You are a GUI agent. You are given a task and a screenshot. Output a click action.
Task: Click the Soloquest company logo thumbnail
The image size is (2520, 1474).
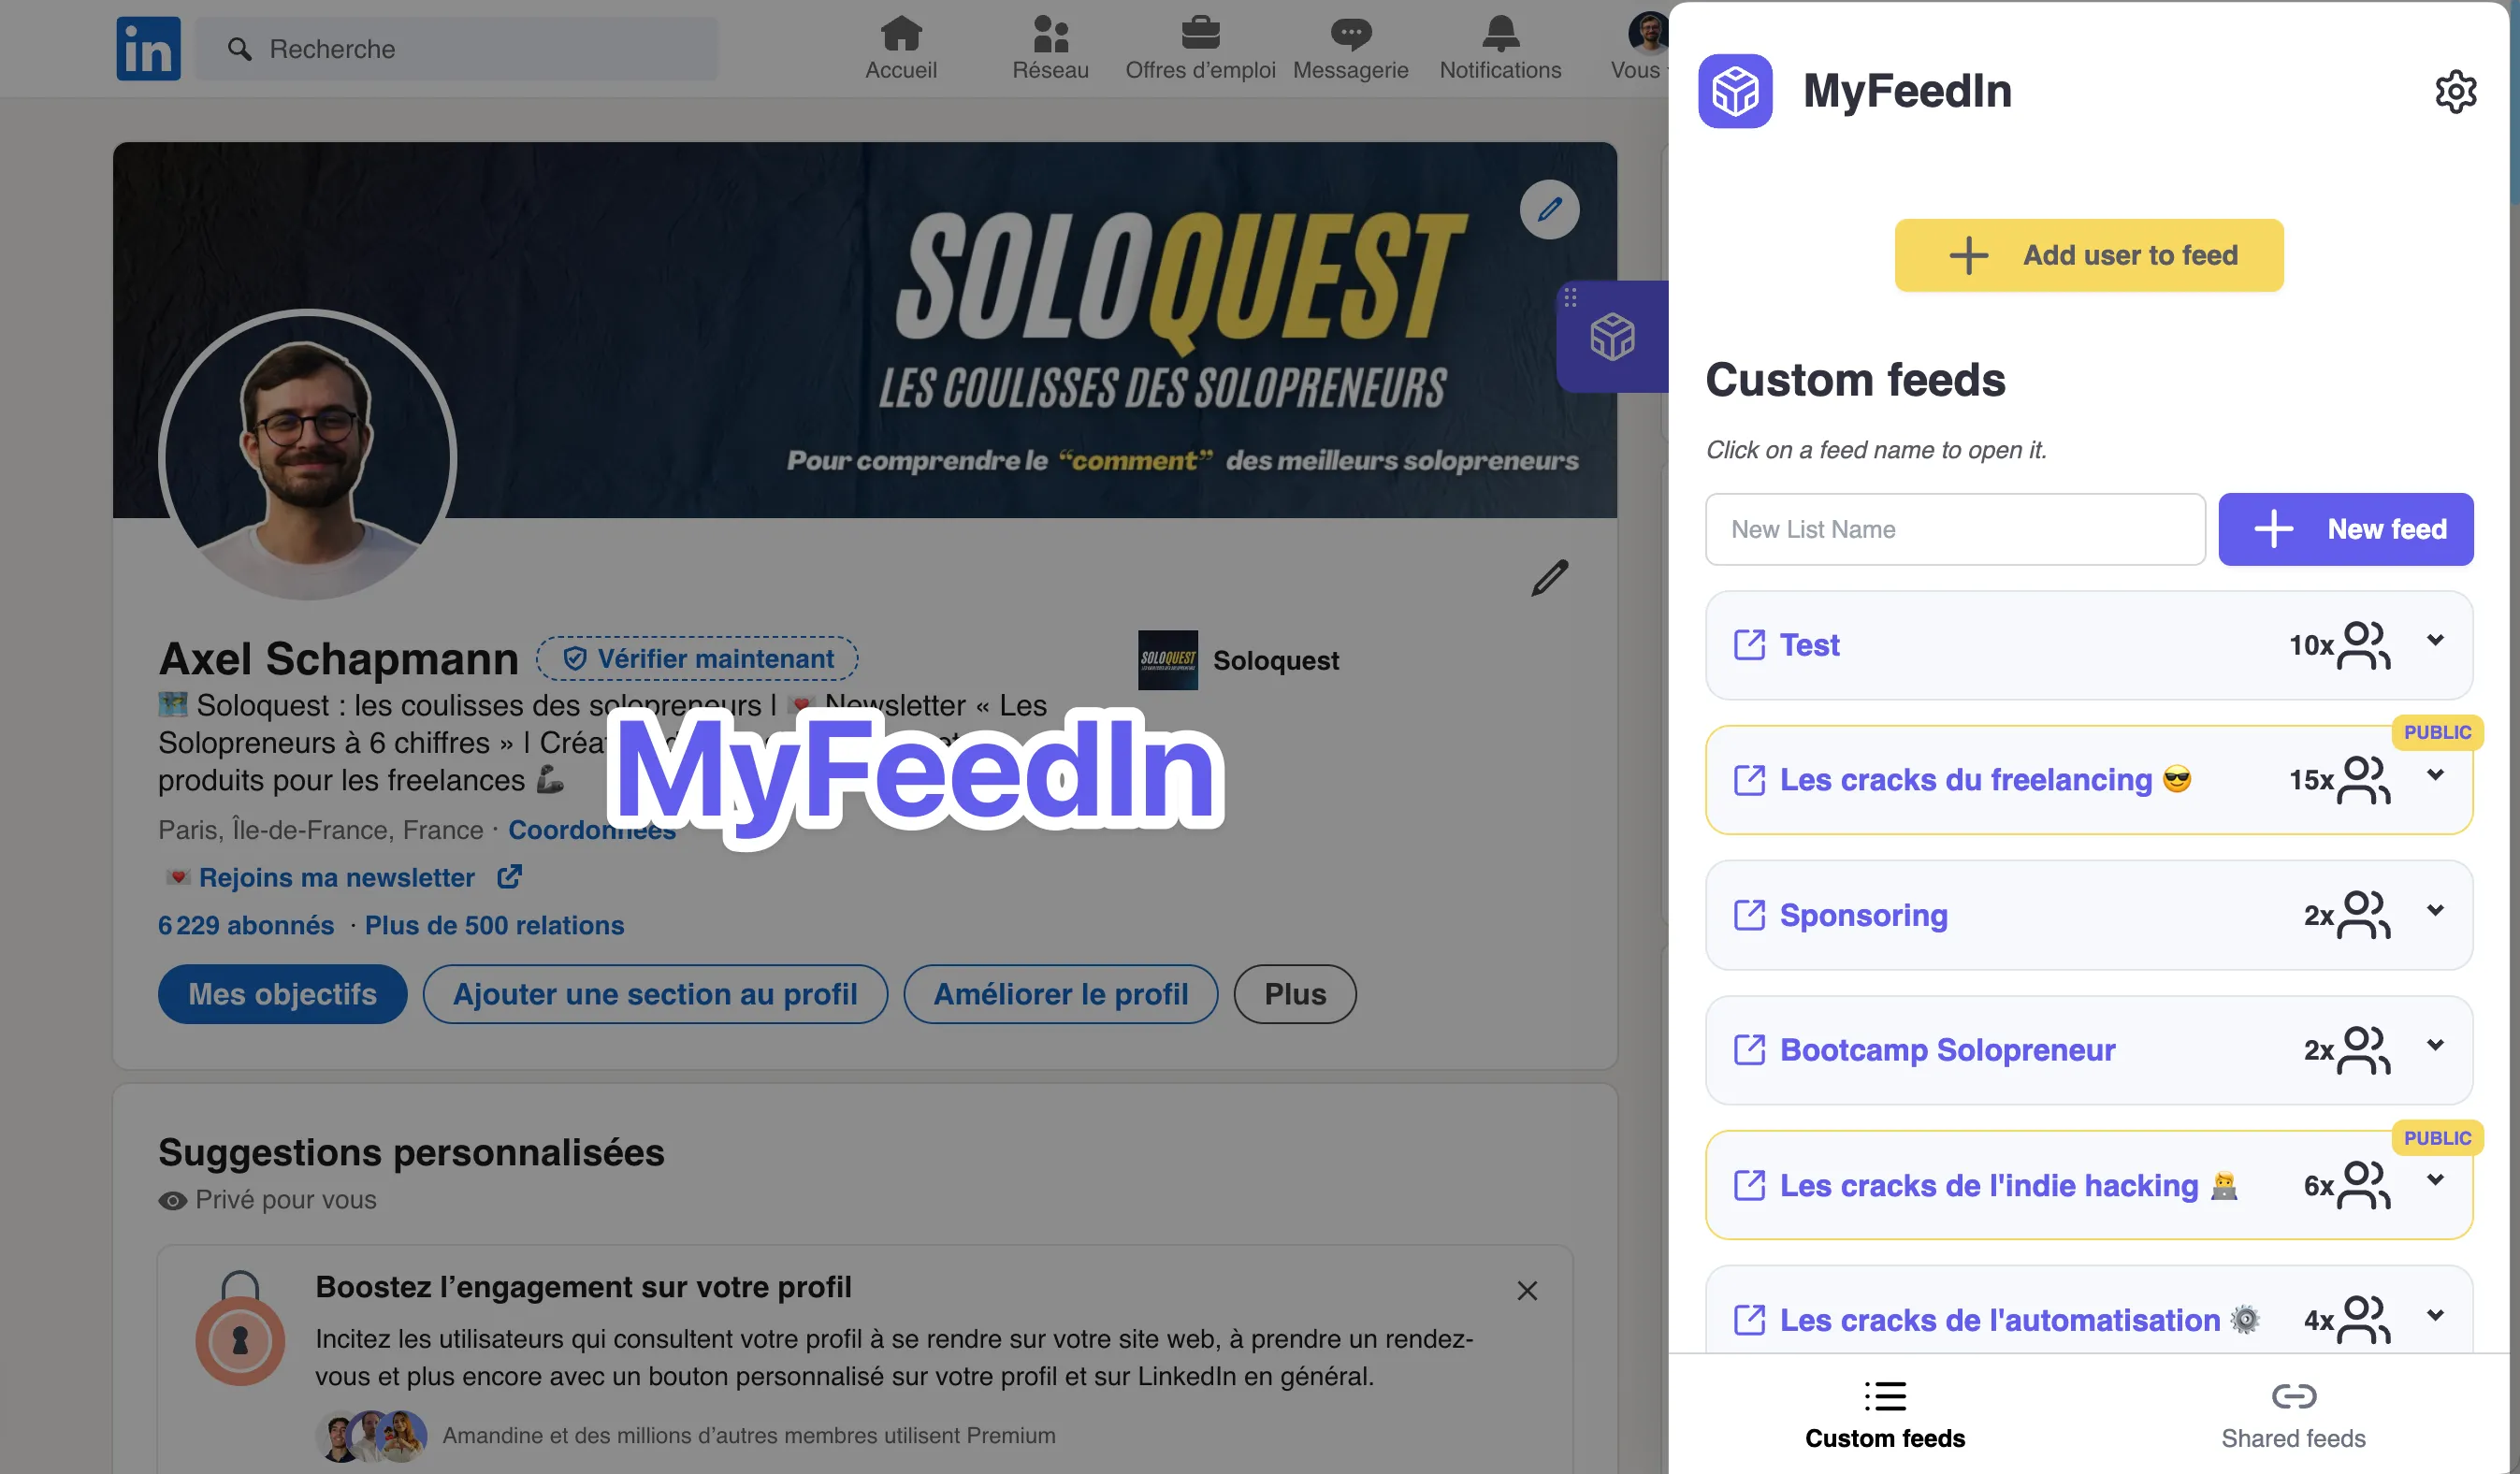(1166, 659)
